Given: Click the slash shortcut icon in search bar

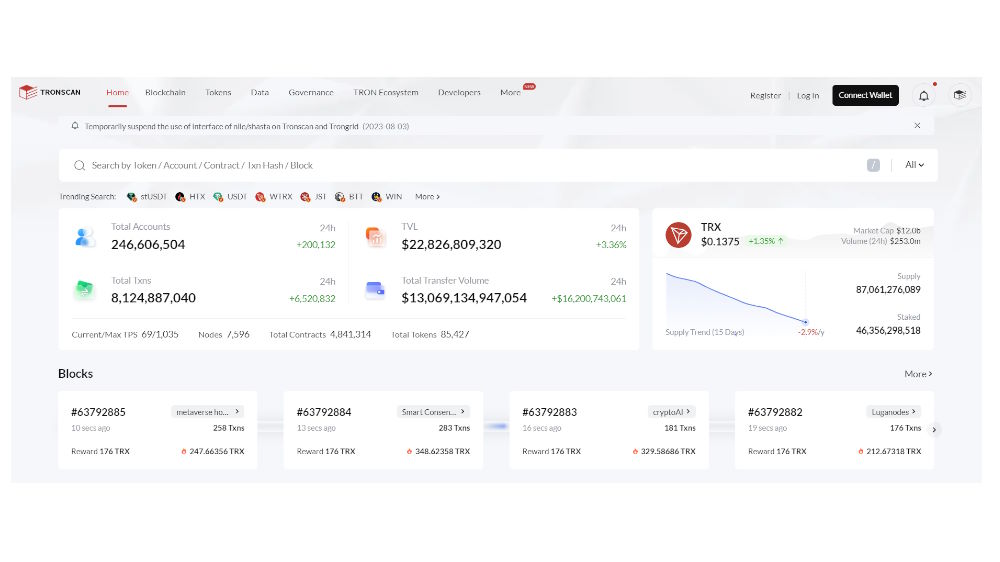Looking at the screenshot, I should pos(873,165).
